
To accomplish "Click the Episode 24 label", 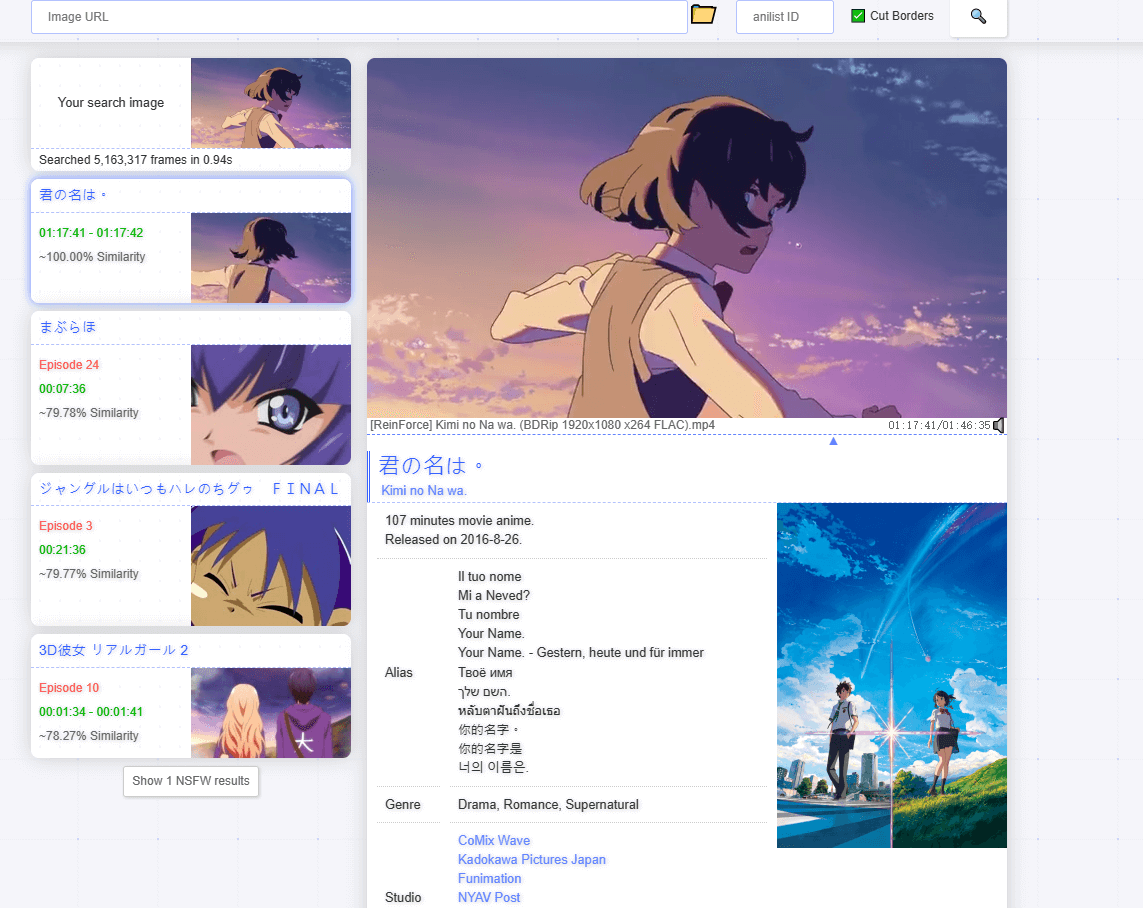I will (69, 364).
